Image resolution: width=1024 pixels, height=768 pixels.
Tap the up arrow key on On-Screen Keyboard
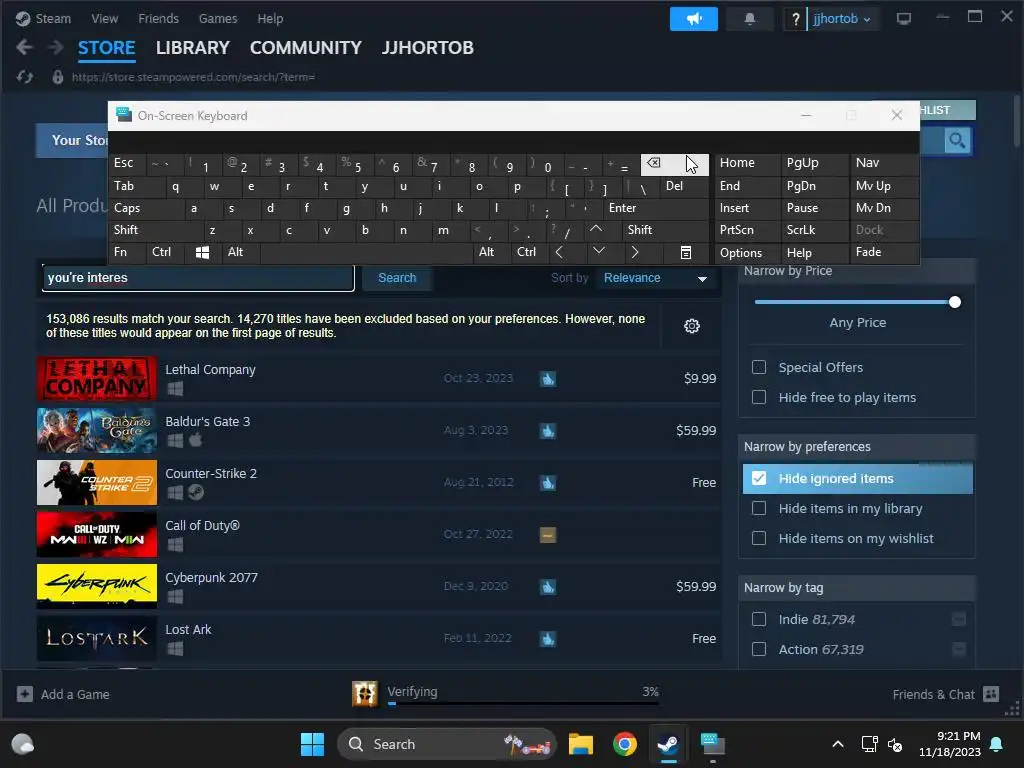(x=596, y=229)
